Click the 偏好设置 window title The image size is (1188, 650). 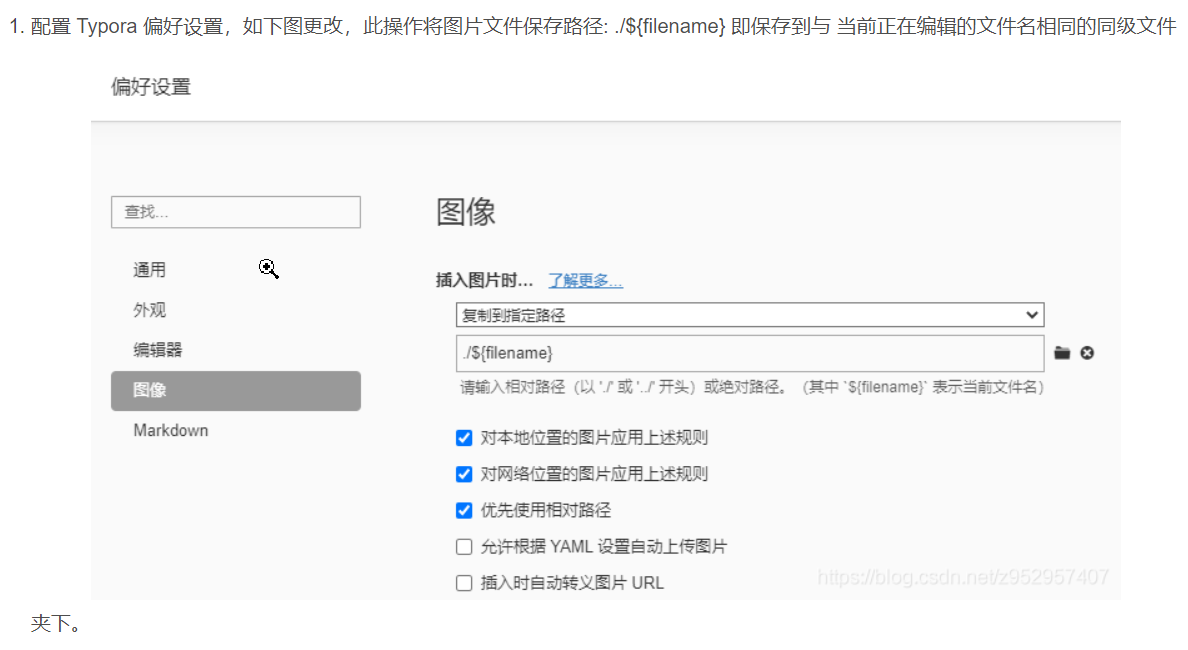tap(151, 87)
